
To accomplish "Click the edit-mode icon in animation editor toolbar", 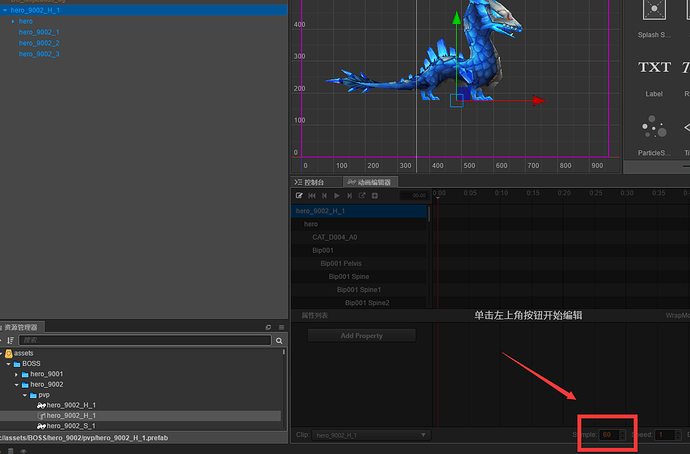I will point(299,195).
